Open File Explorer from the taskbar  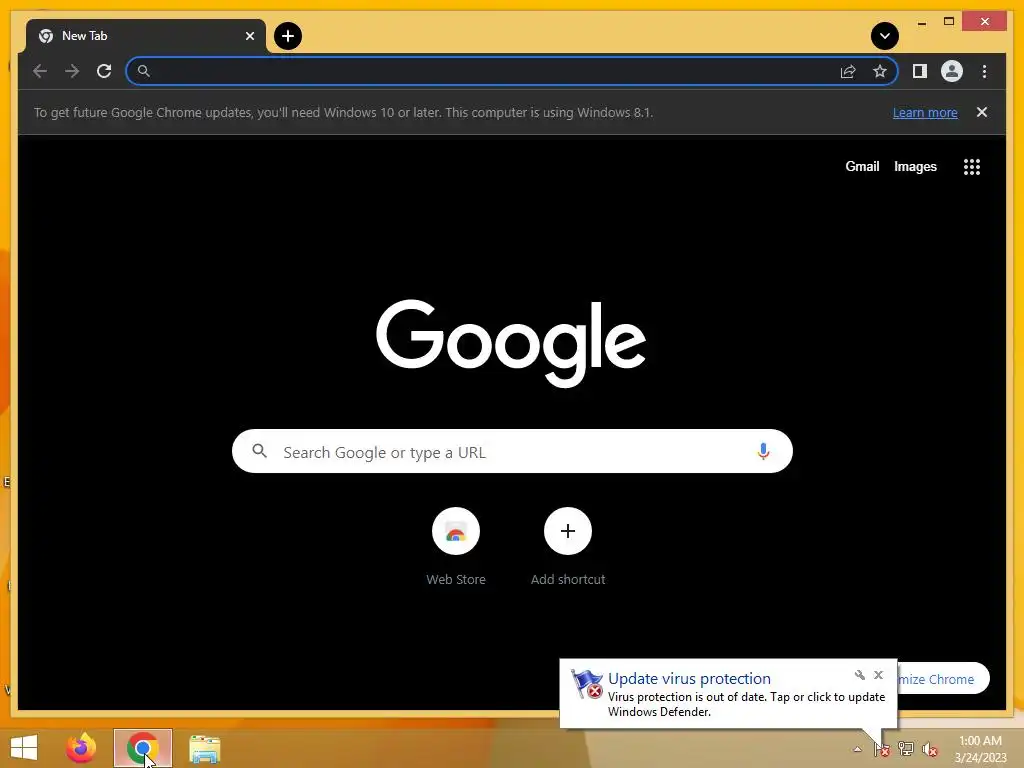click(204, 749)
